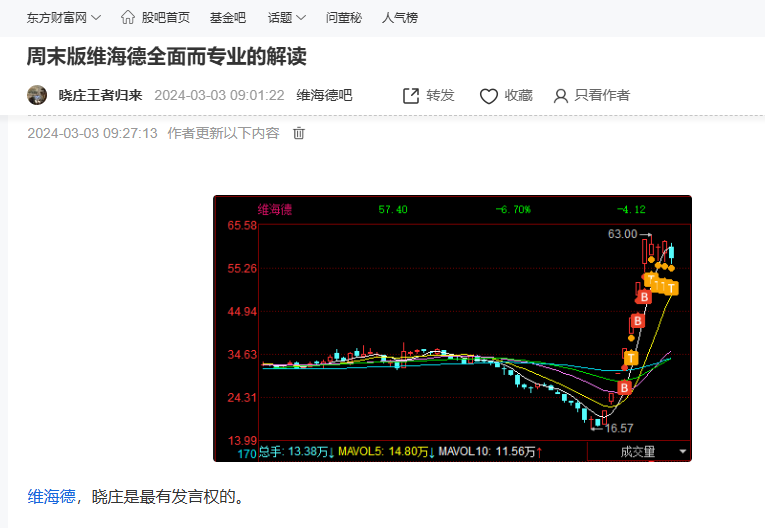Screen dimensions: 765x528
Task: Click the 作者更新以下内容 text
Action: click(x=223, y=133)
